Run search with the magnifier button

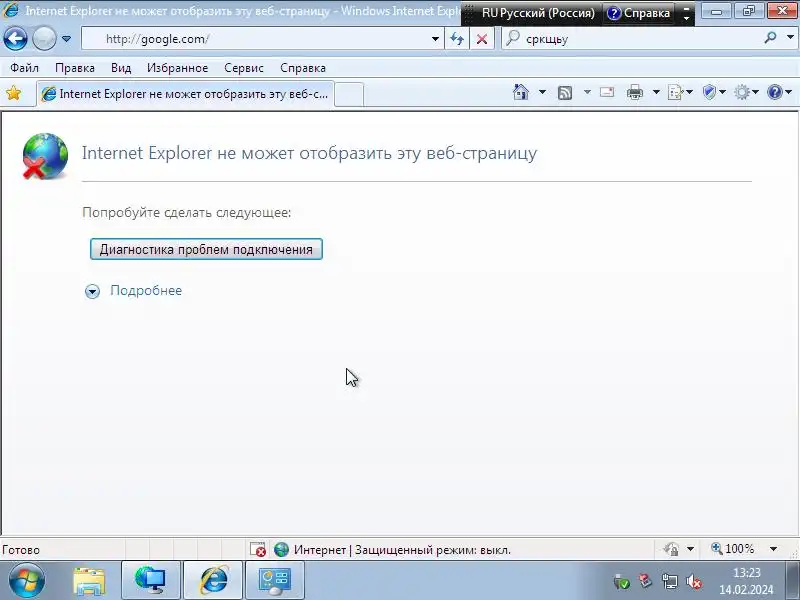coord(770,38)
